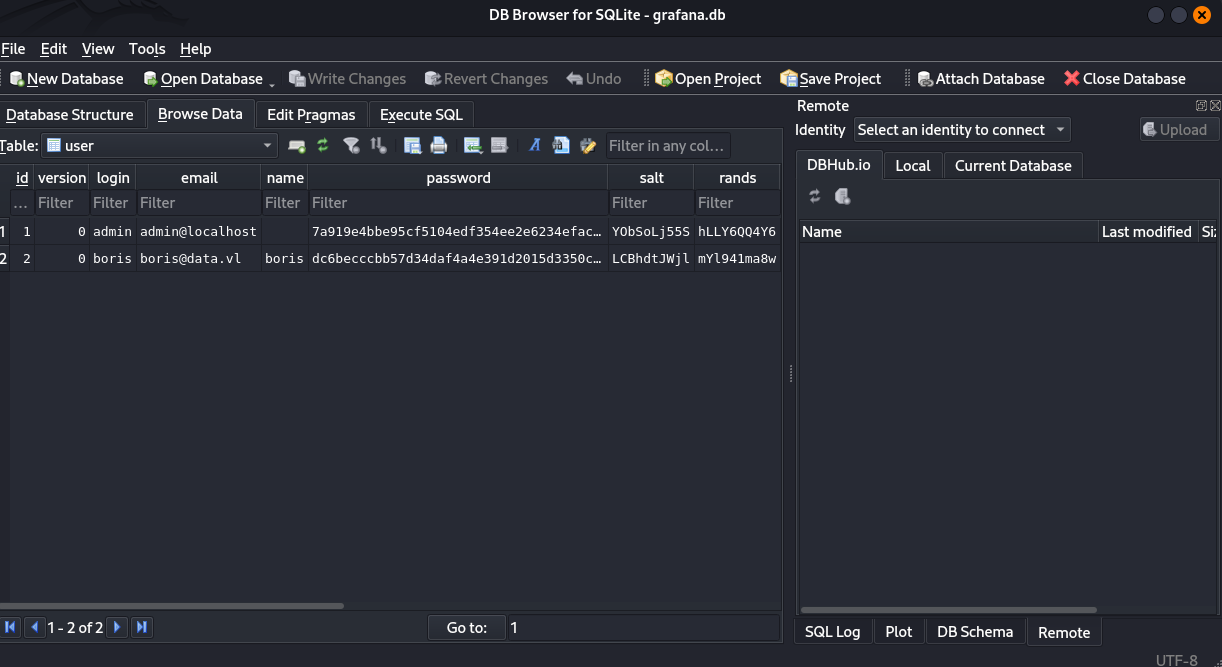Jump to the last page of records
Screen dimensions: 1222x667
pos(142,628)
